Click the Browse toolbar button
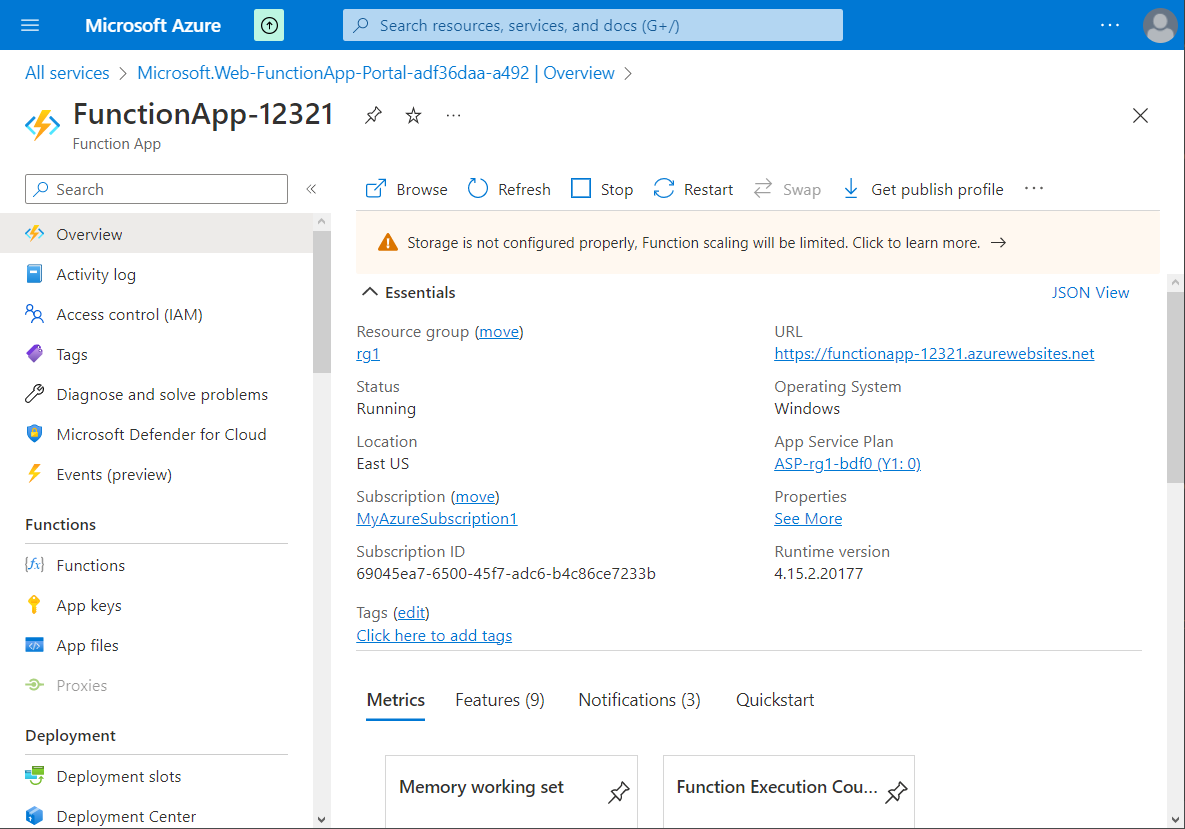Viewport: 1185px width, 829px height. pos(407,189)
